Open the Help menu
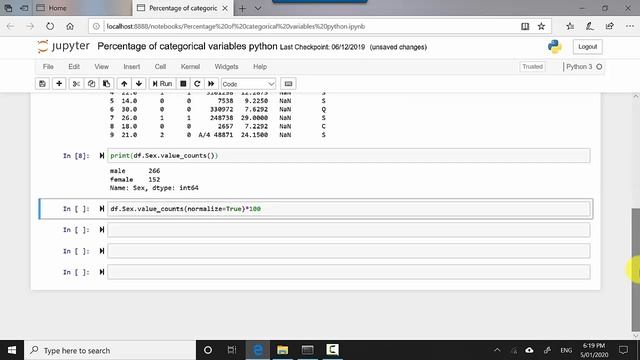Screen dimensions: 640x360 [x=260, y=67]
